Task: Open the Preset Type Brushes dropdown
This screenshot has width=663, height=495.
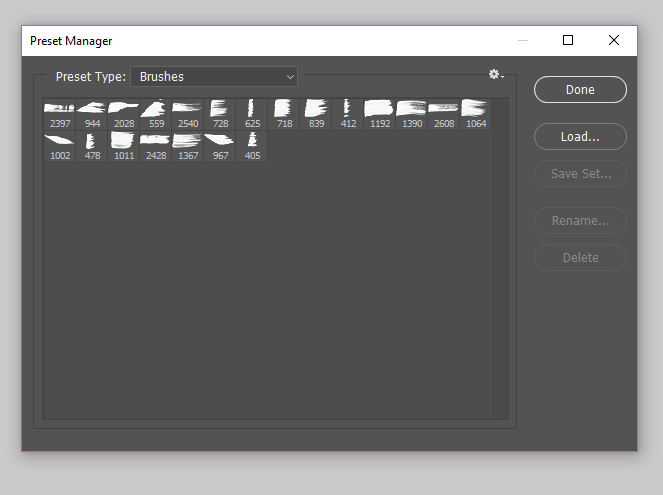Action: pyautogui.click(x=214, y=77)
